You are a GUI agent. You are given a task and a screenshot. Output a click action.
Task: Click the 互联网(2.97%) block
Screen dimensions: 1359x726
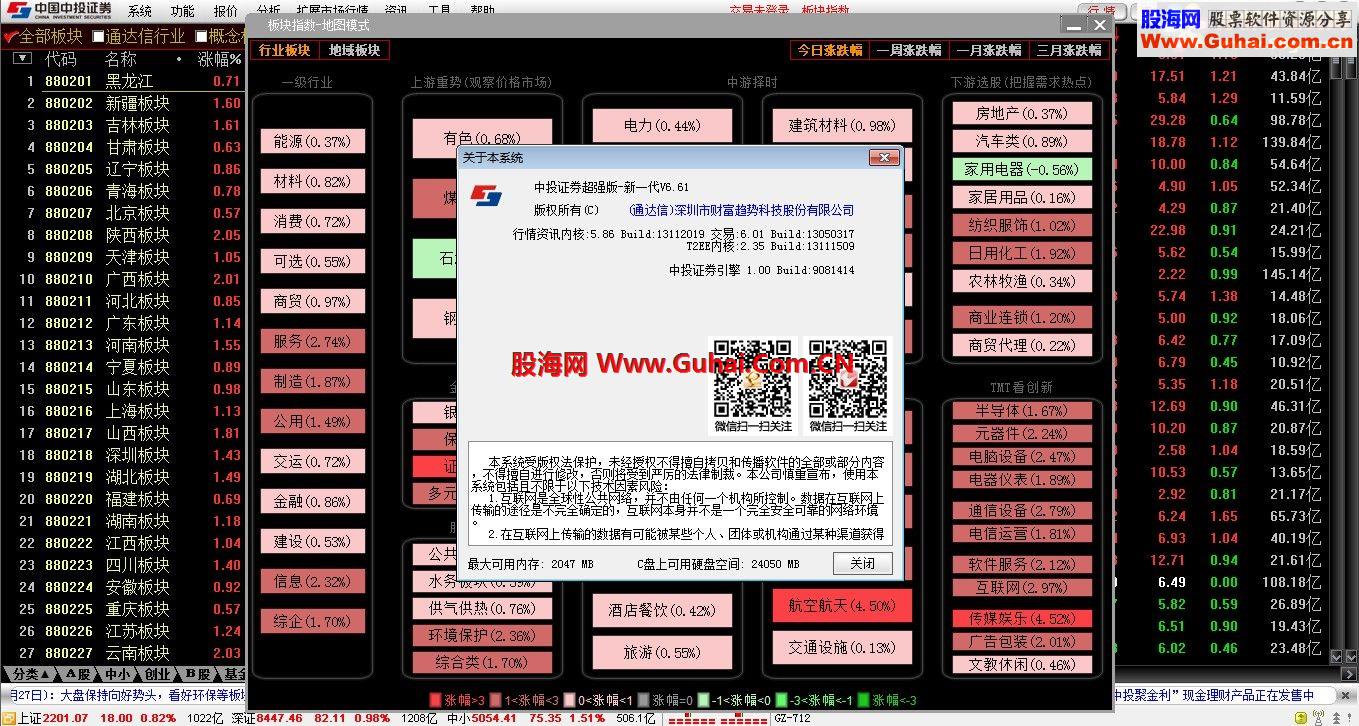point(1022,588)
